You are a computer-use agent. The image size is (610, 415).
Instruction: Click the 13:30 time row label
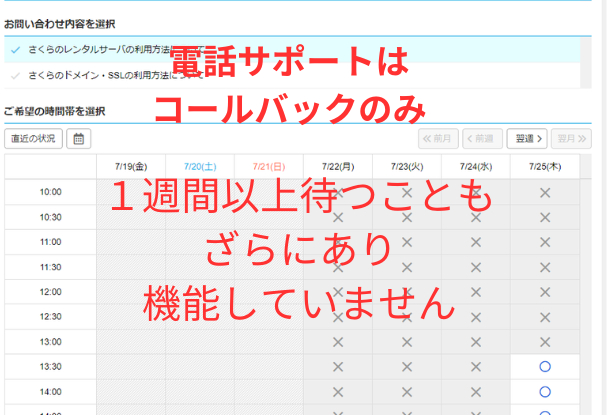[x=51, y=366]
